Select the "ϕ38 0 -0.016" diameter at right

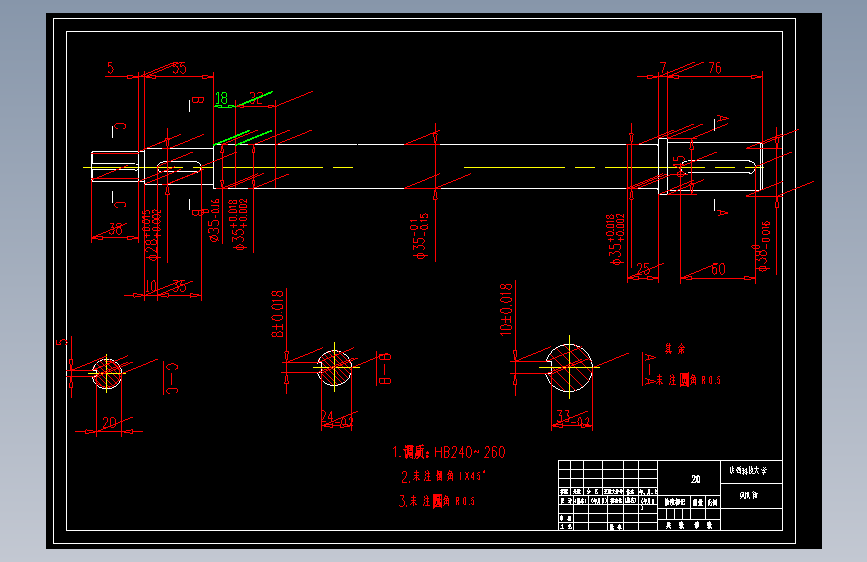tap(762, 246)
